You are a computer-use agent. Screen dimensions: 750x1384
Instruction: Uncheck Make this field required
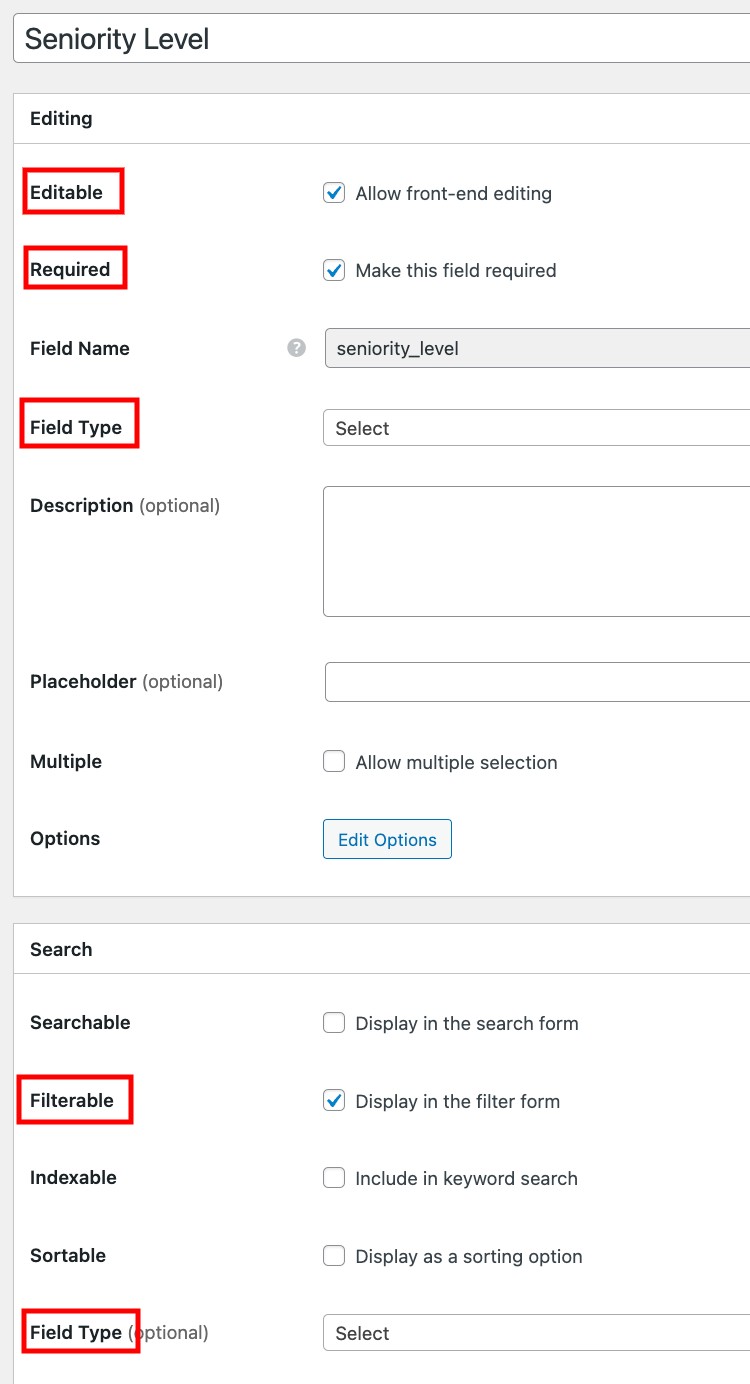(333, 270)
